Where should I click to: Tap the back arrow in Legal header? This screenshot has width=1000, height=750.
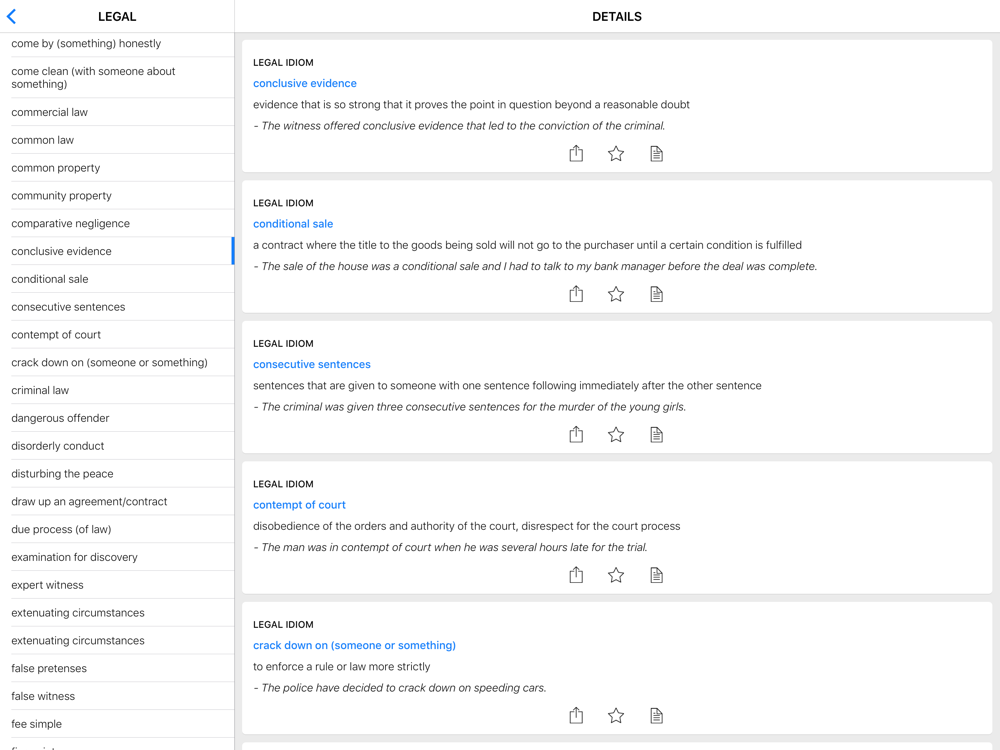pyautogui.click(x=12, y=17)
